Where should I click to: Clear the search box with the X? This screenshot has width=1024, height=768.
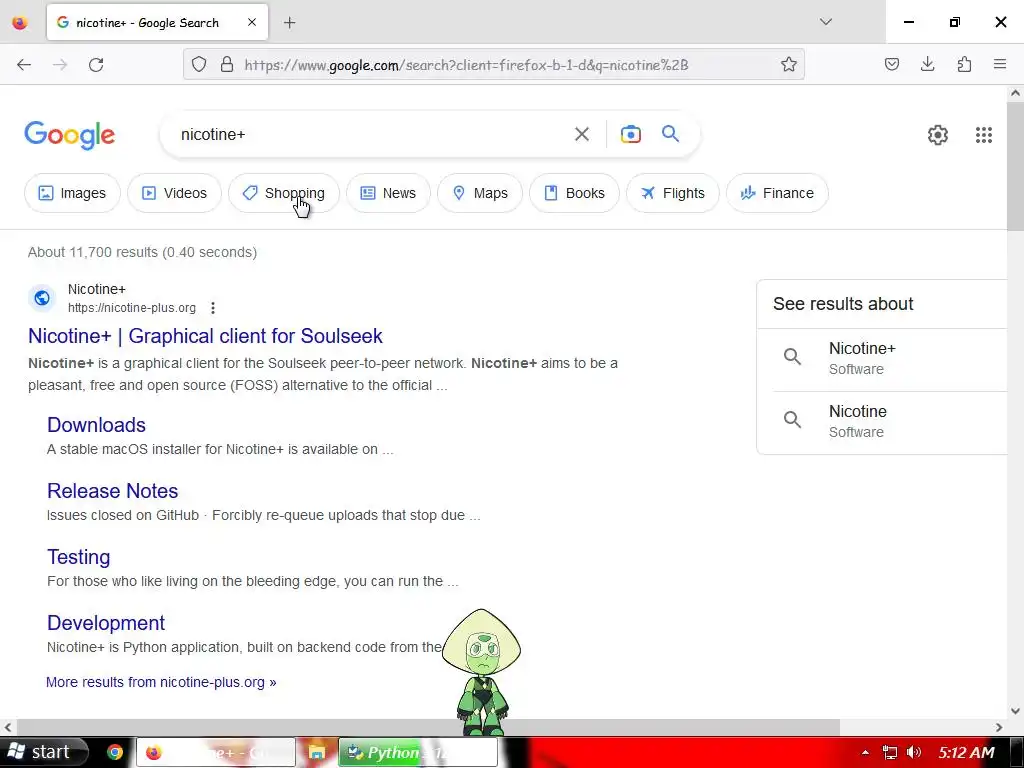point(582,134)
